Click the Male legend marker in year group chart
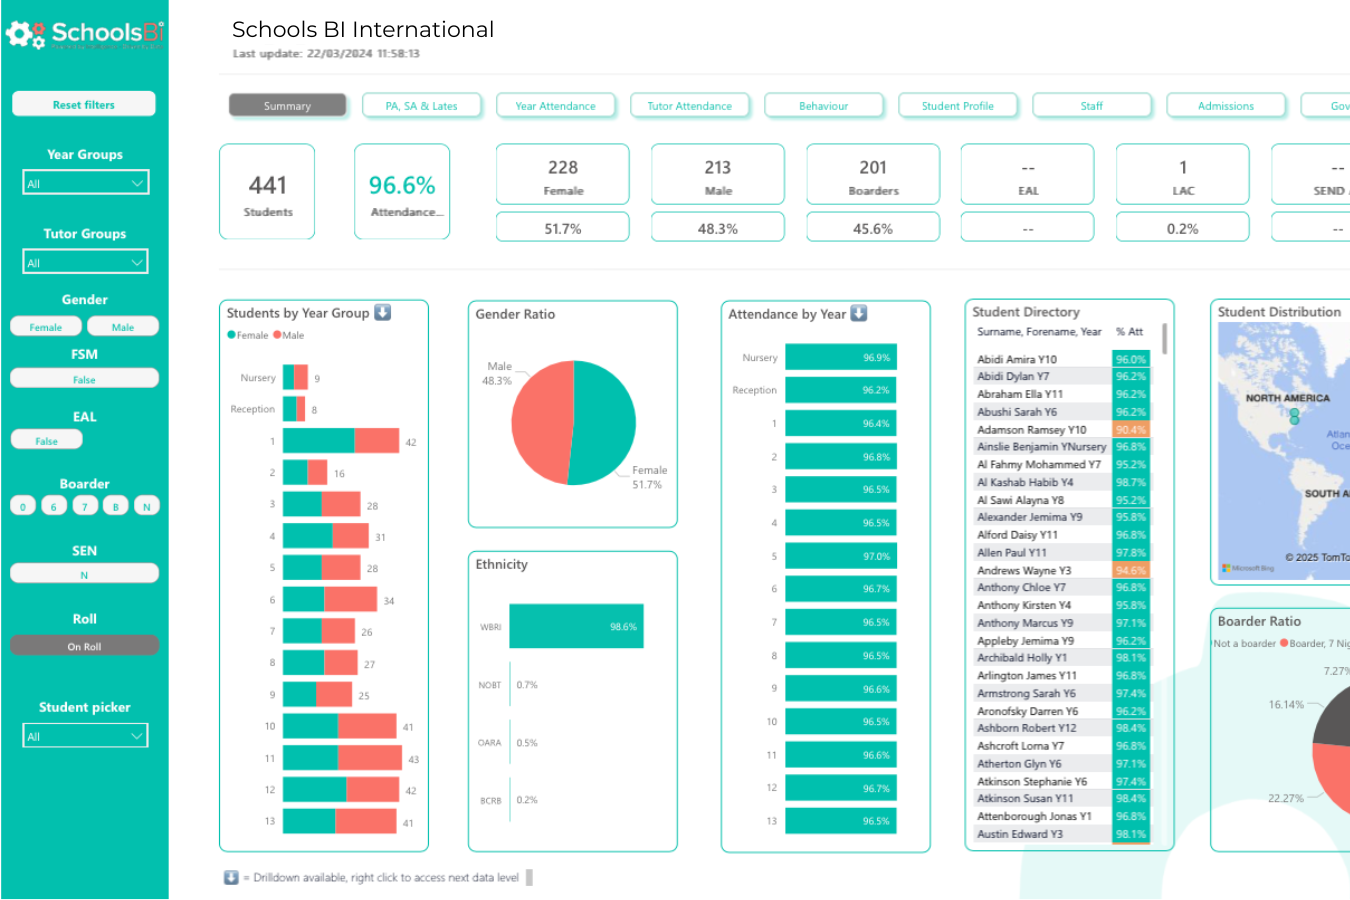Screen dimensions: 1350x900 (277, 335)
